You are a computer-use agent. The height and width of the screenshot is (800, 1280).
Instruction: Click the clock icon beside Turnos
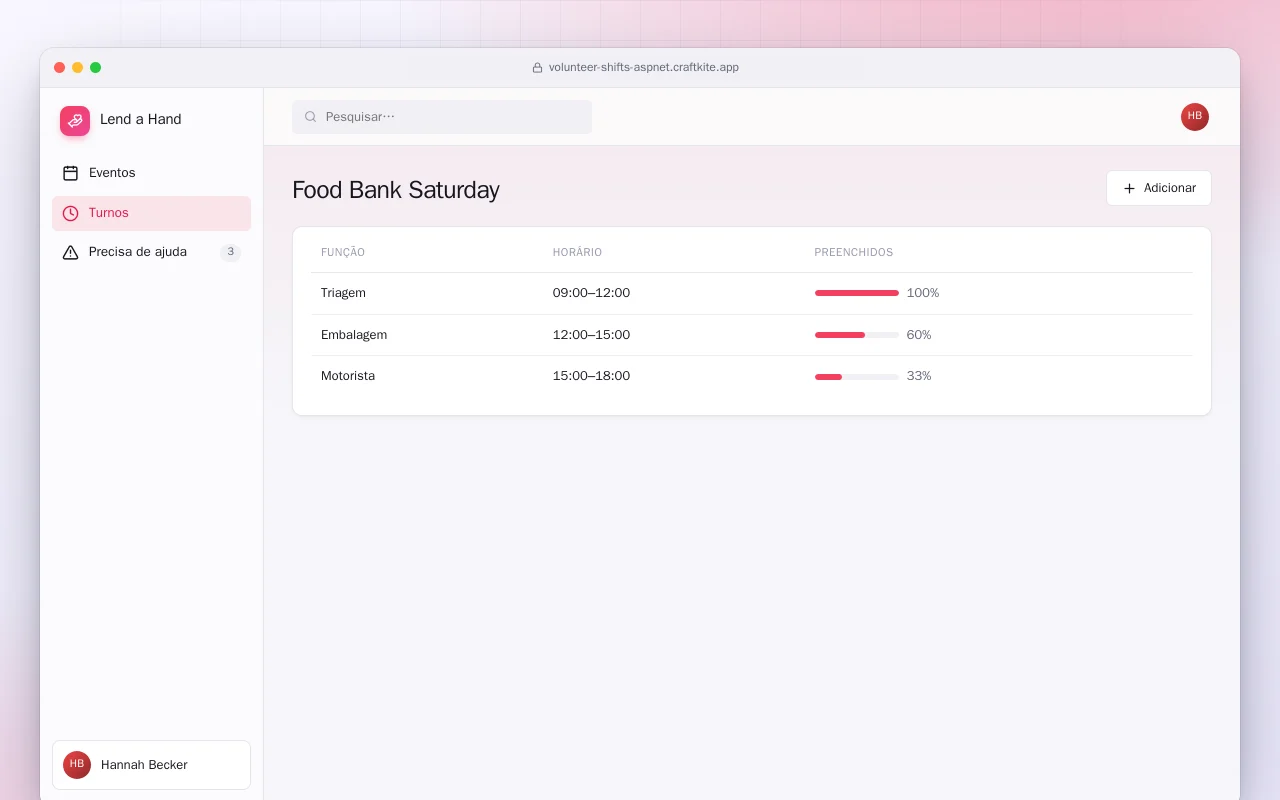(70, 213)
